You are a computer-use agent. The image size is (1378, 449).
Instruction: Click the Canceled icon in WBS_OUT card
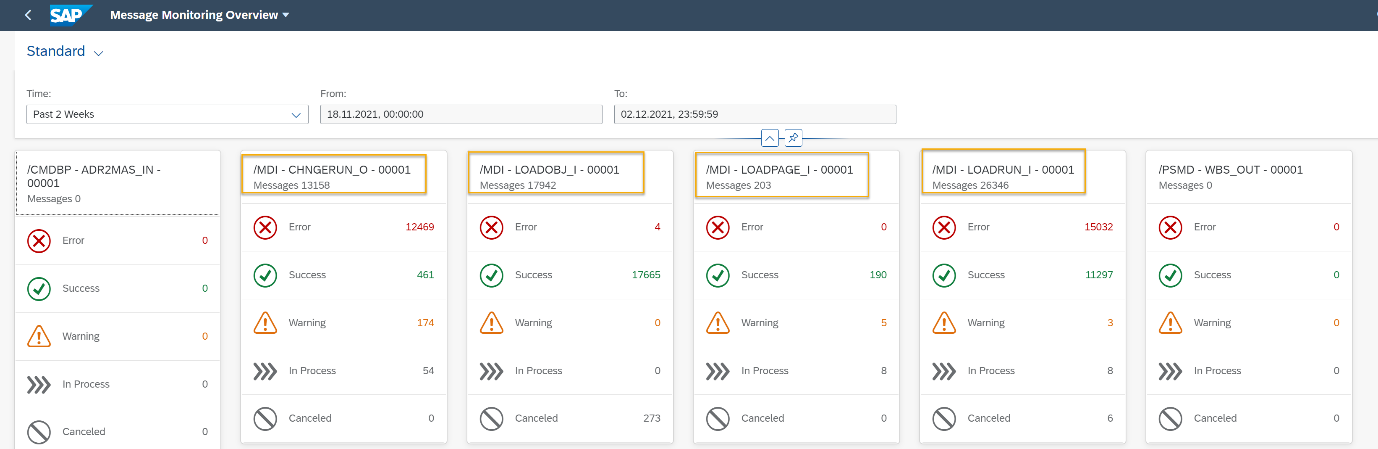click(1169, 419)
